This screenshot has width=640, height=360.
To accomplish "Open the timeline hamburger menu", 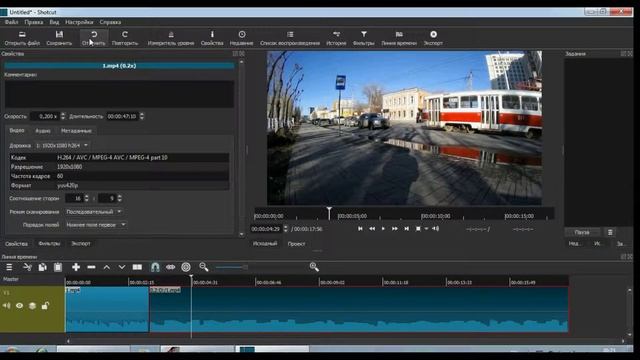I will coord(9,267).
